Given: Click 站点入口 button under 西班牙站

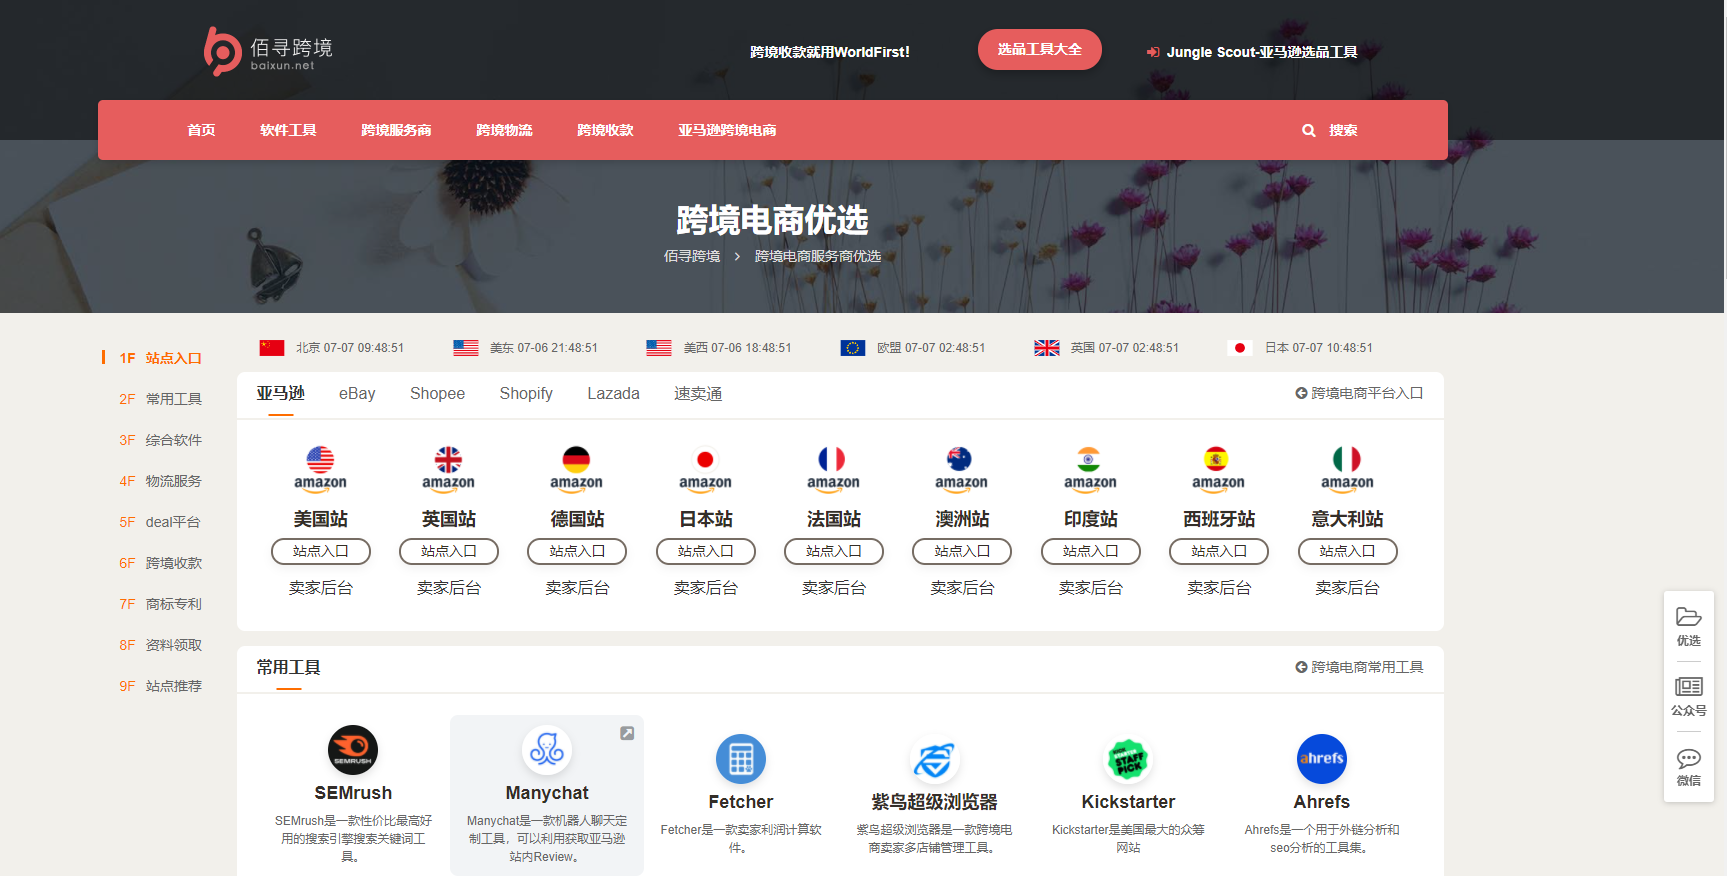Looking at the screenshot, I should [x=1219, y=551].
